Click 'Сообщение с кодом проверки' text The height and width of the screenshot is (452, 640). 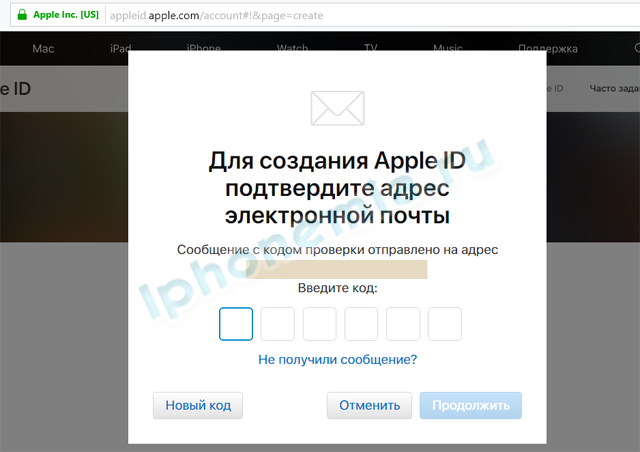272,249
